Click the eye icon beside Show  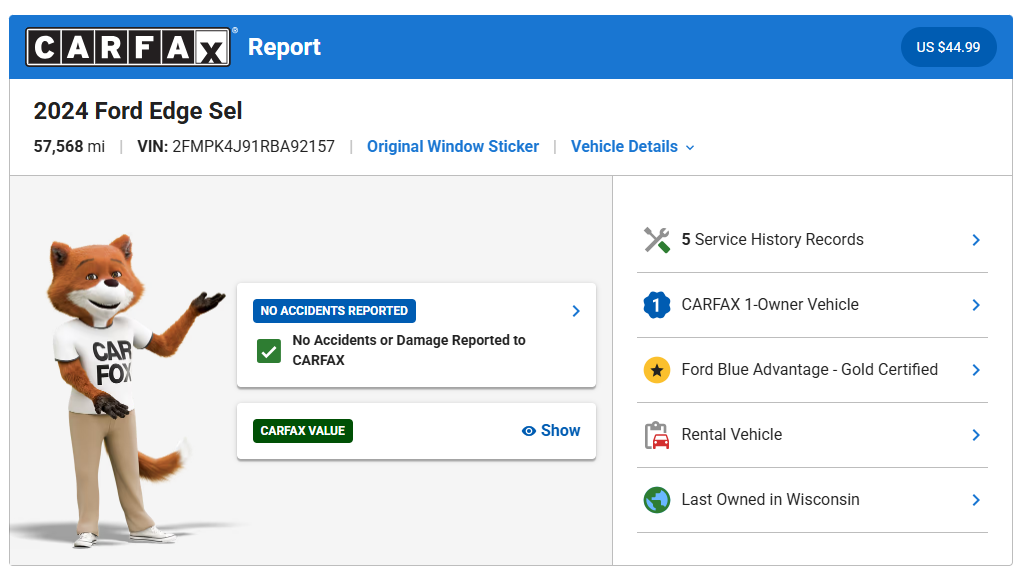(529, 431)
